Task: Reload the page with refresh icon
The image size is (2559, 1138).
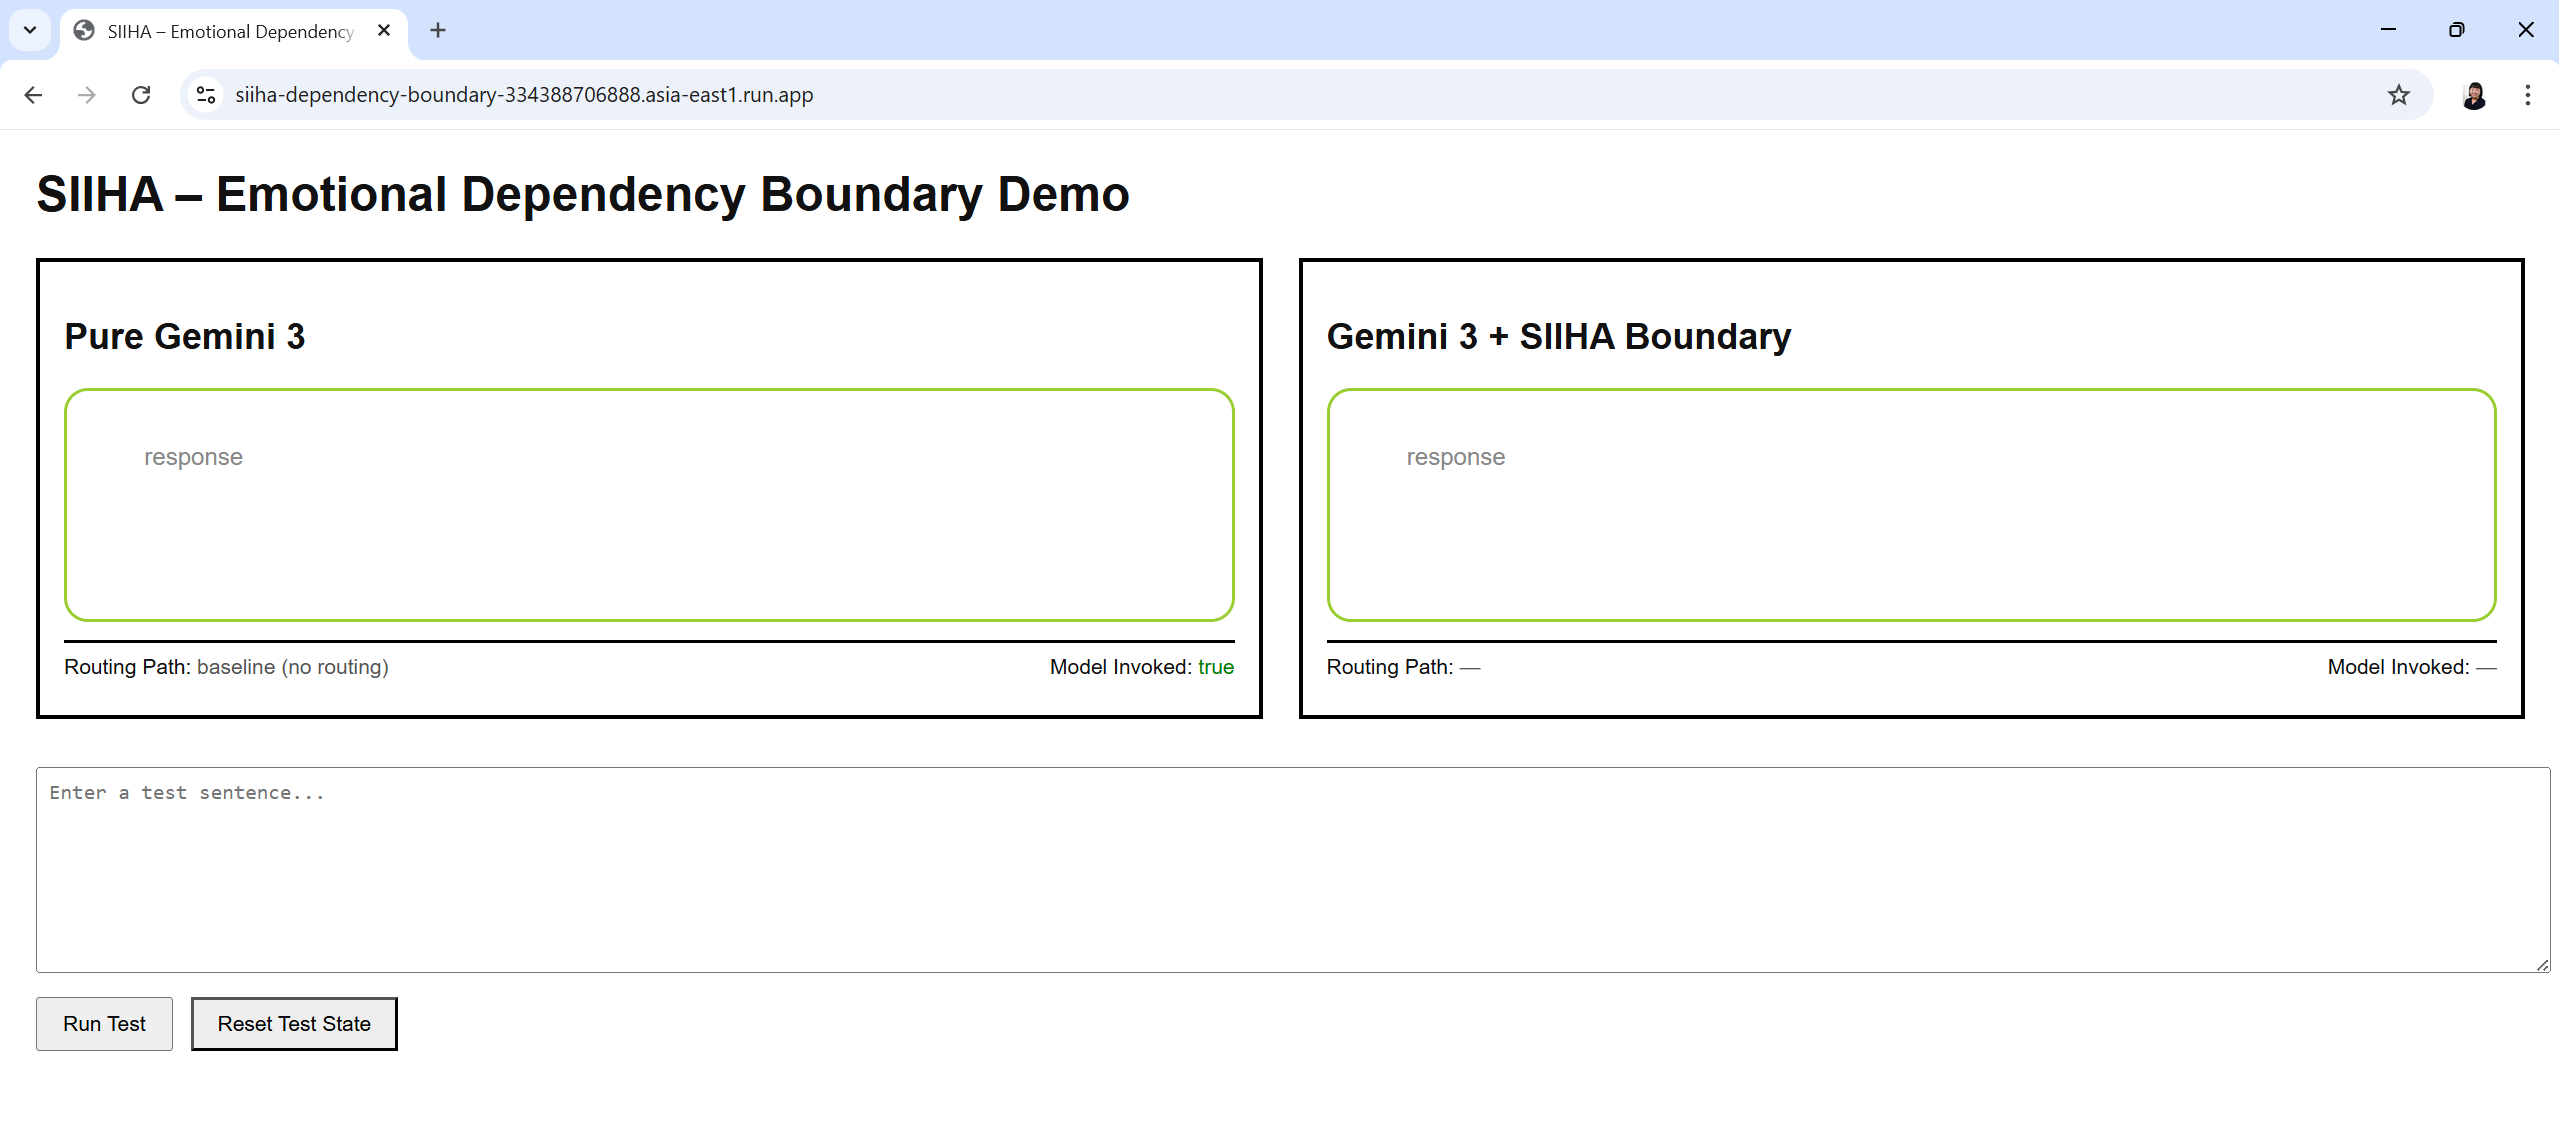Action: click(x=141, y=95)
